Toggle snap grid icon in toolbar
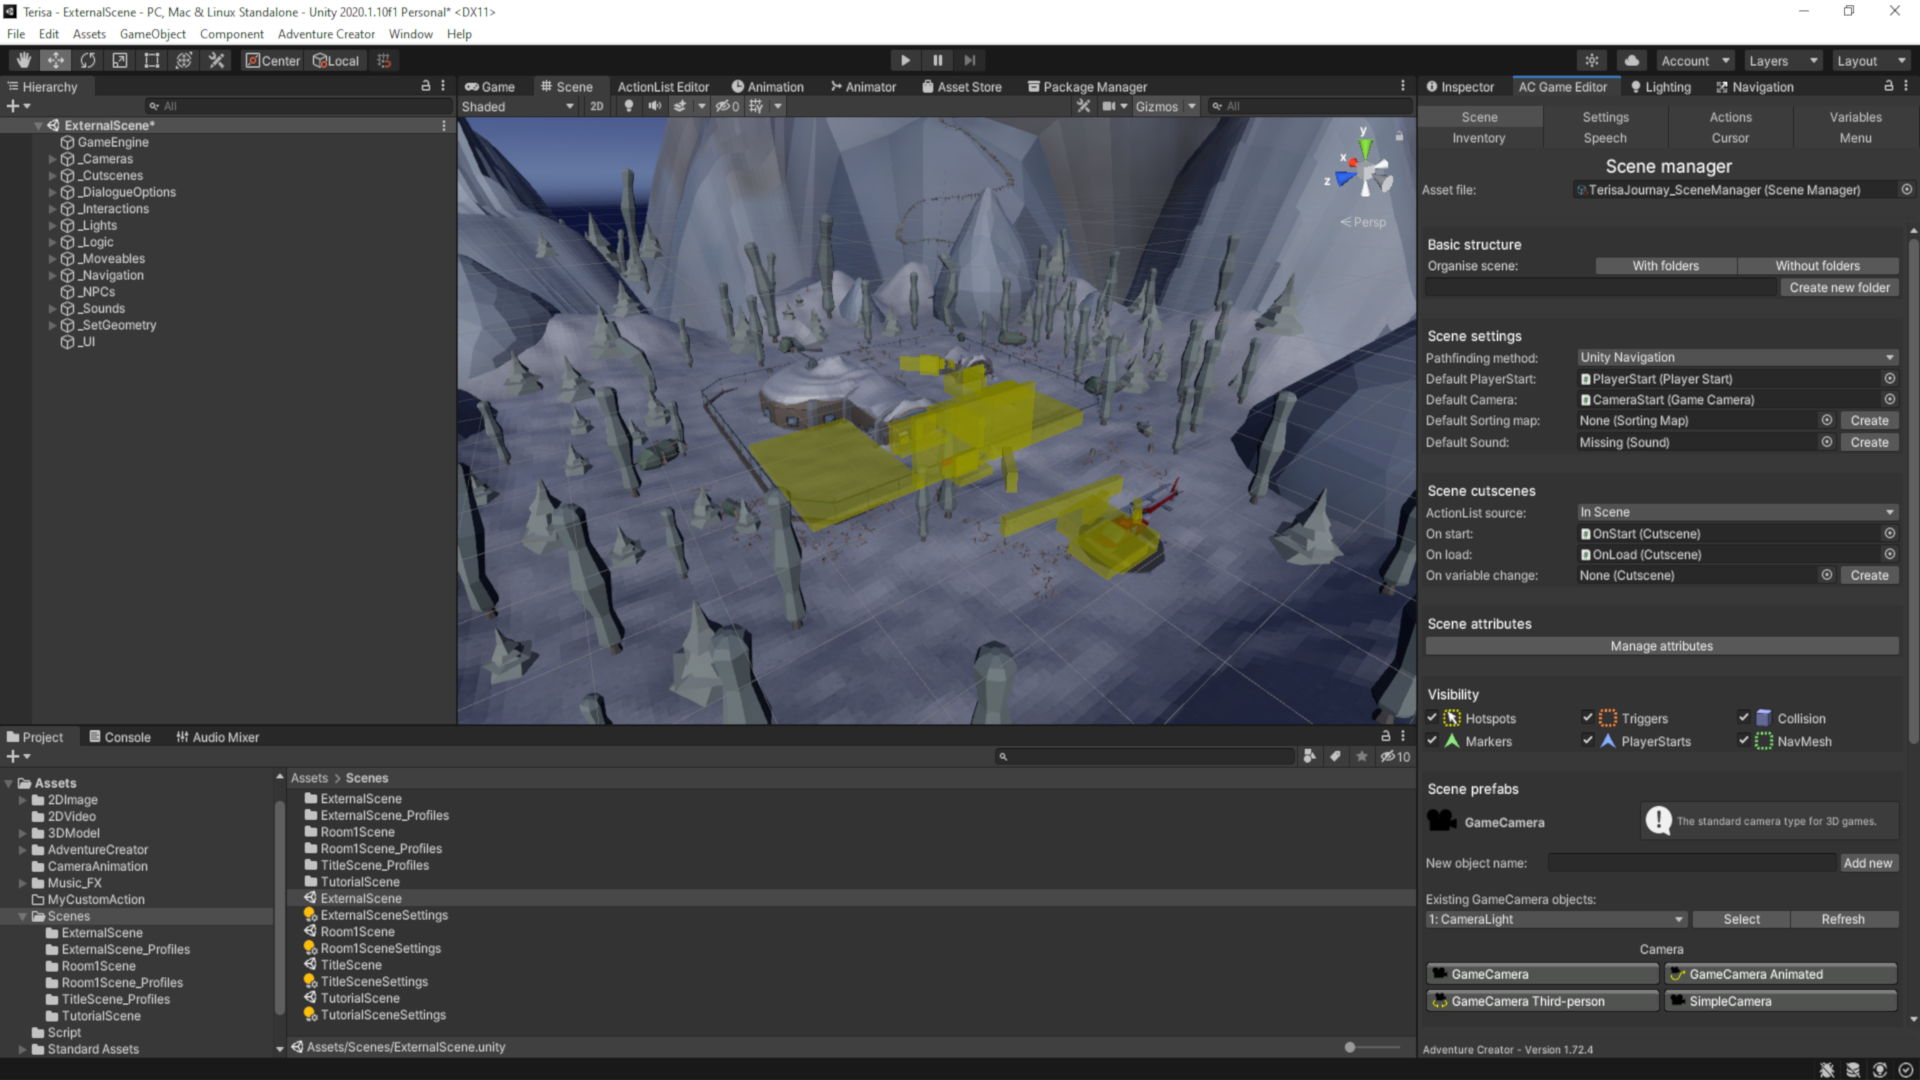 [384, 61]
